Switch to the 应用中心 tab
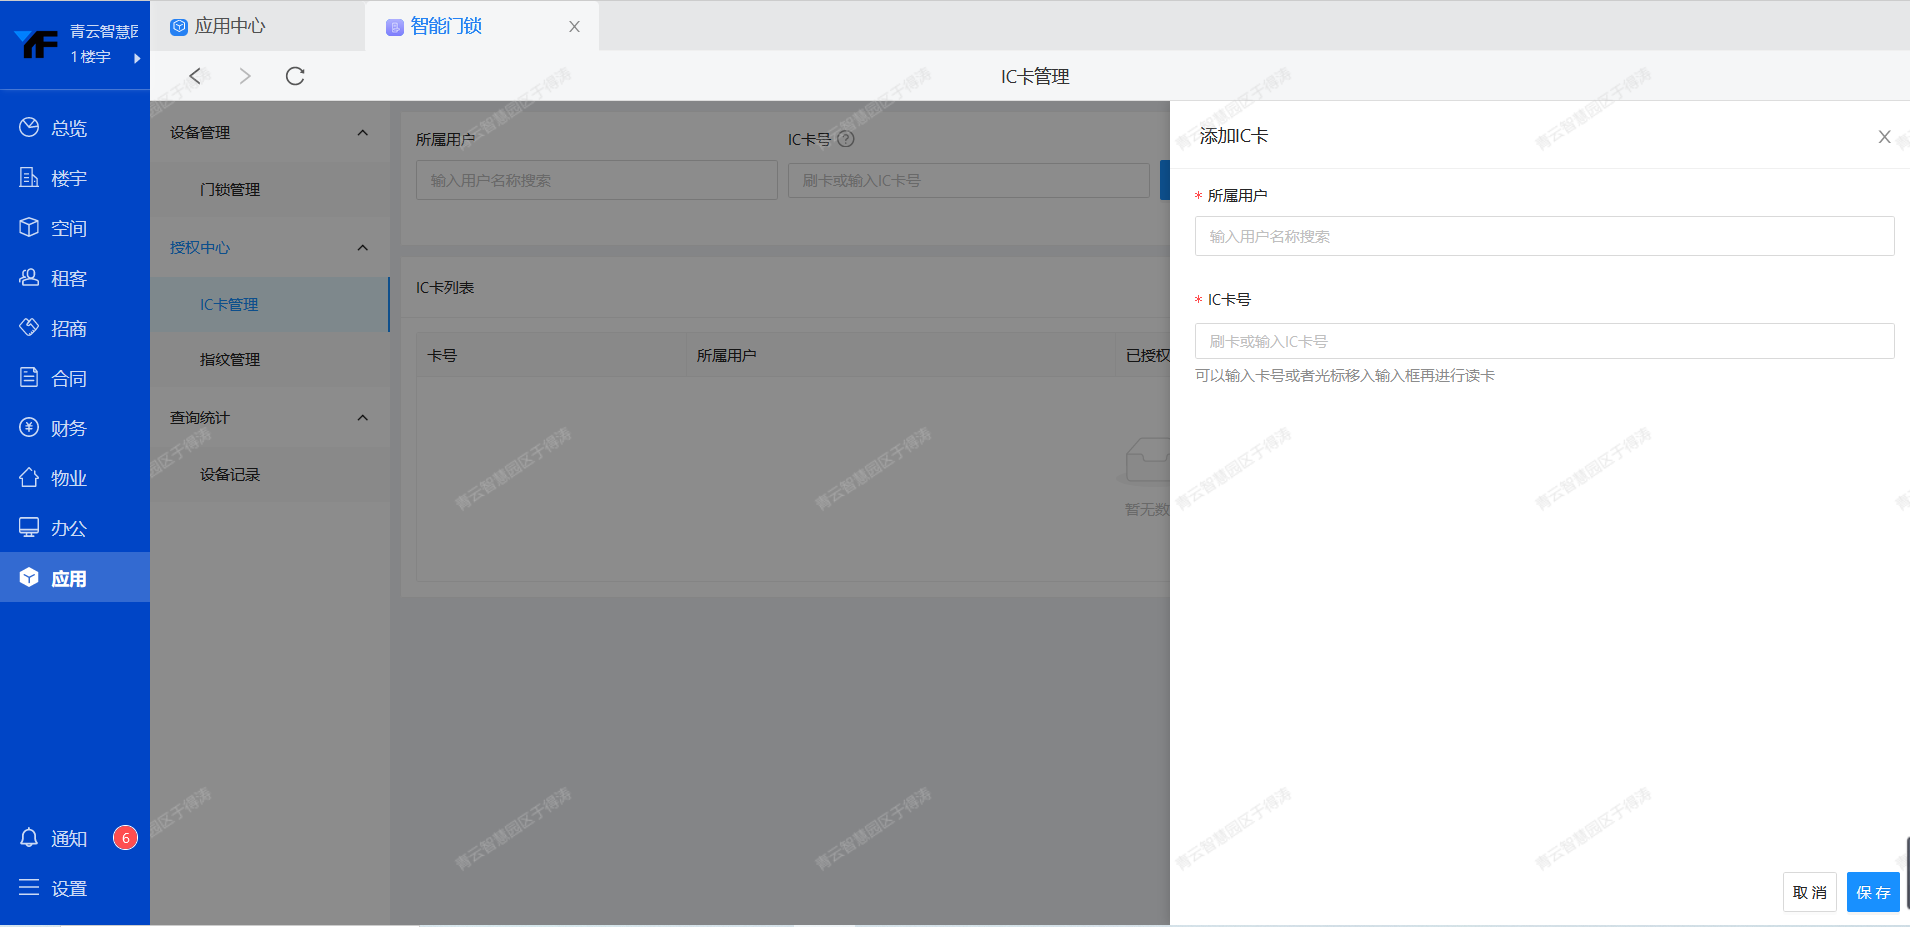This screenshot has width=1910, height=927. click(x=230, y=26)
